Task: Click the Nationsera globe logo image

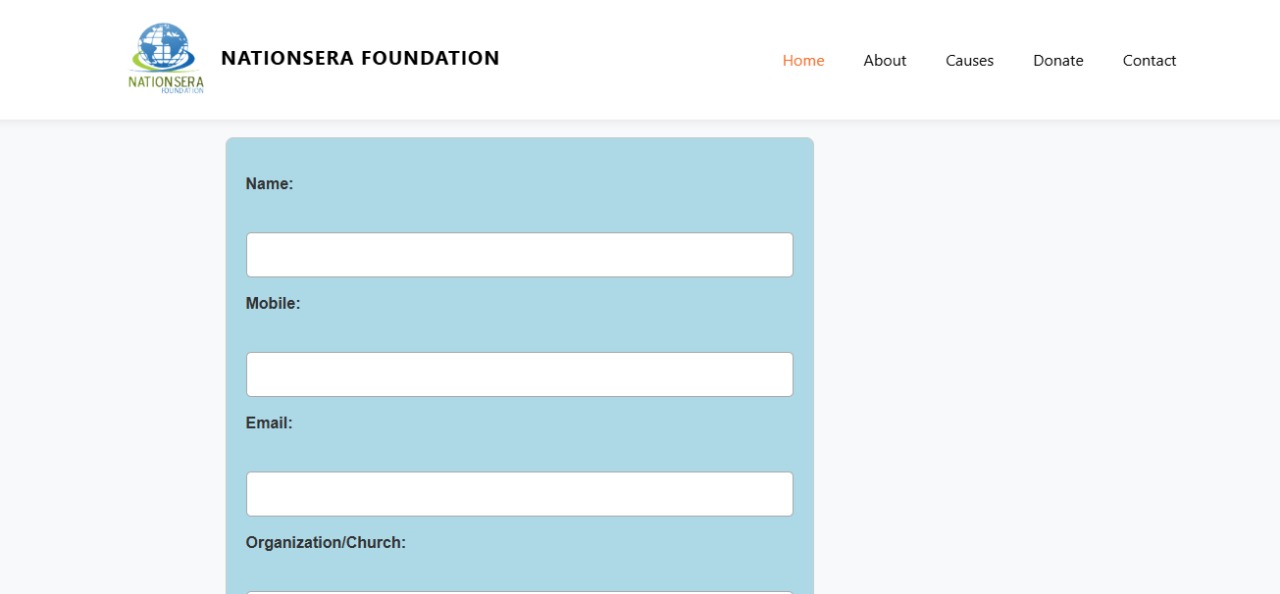Action: tap(165, 47)
